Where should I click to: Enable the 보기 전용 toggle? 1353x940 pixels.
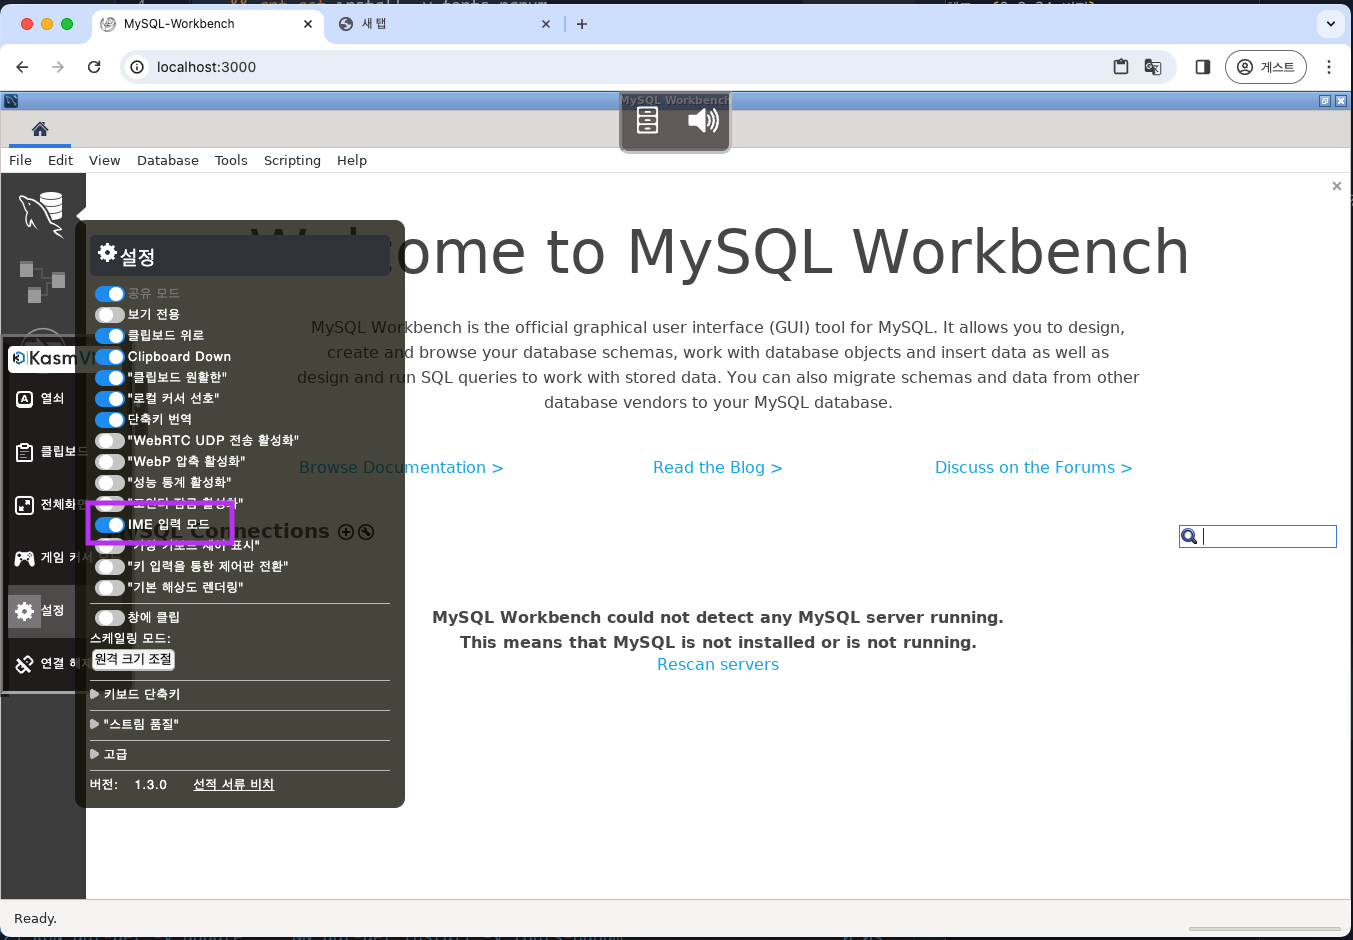(110, 315)
